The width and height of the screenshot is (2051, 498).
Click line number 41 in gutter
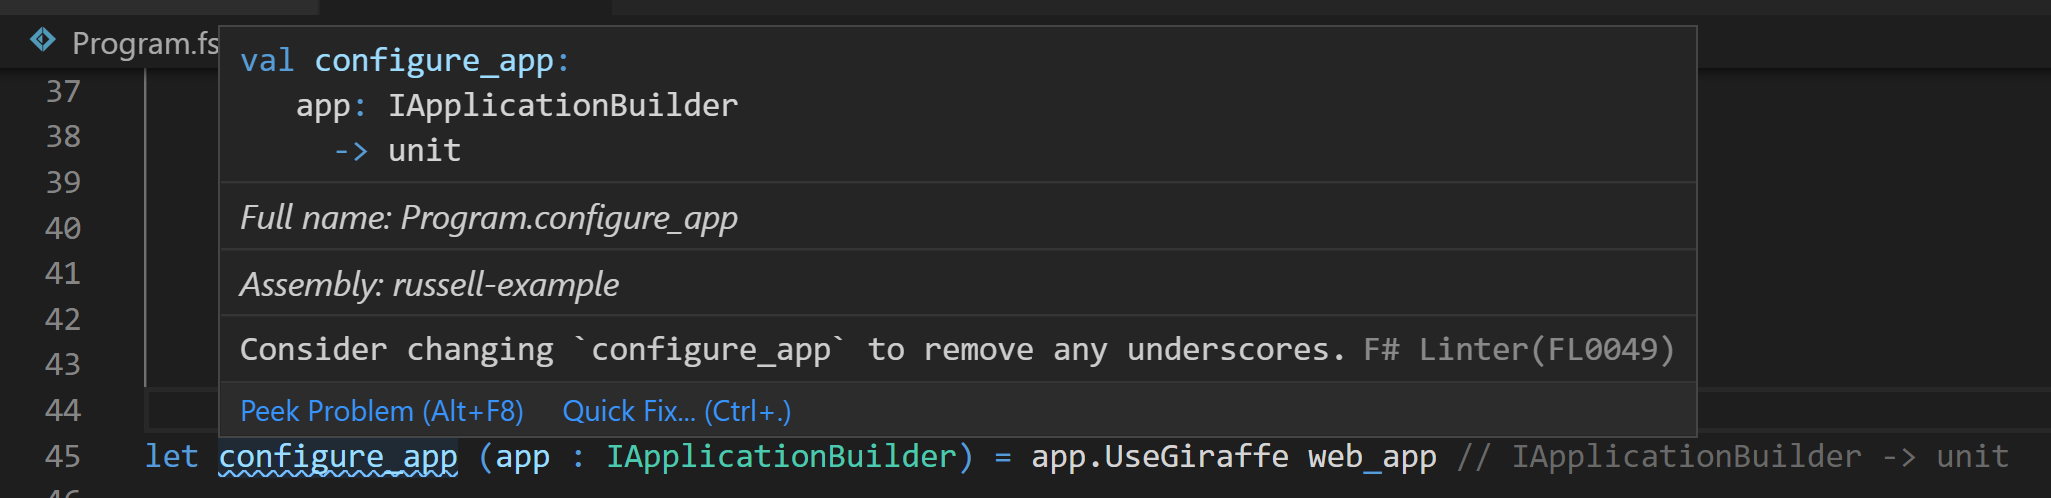(x=63, y=273)
